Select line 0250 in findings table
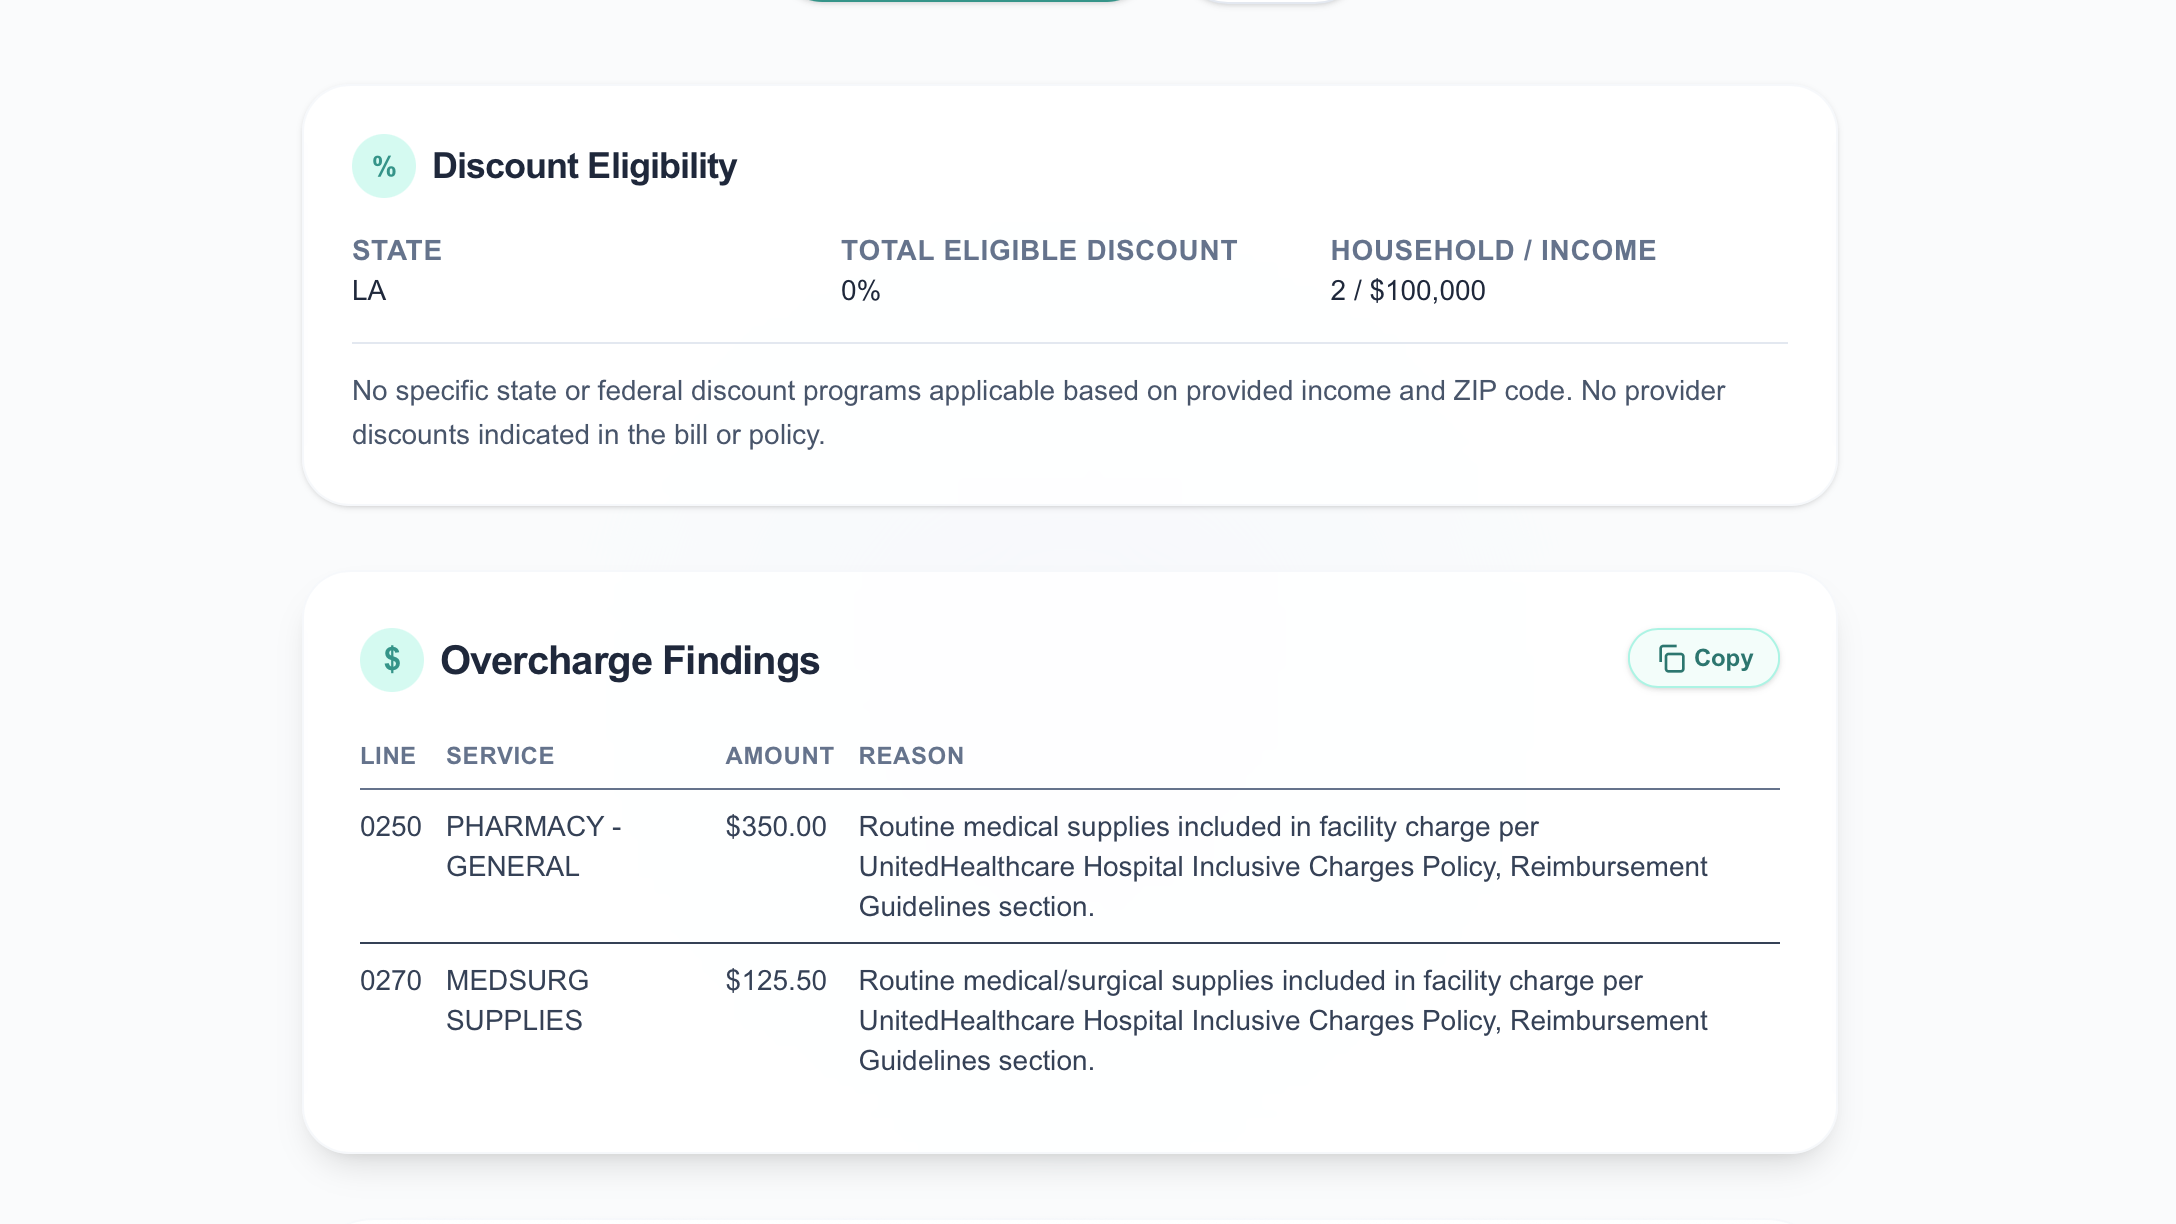The image size is (2176, 1224). click(x=390, y=827)
